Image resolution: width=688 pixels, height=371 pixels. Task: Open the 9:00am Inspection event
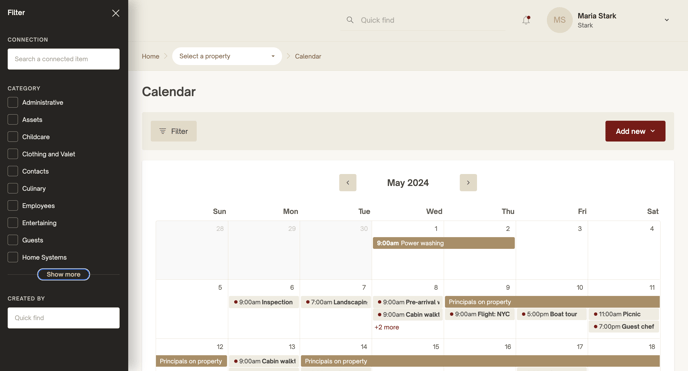(x=264, y=302)
